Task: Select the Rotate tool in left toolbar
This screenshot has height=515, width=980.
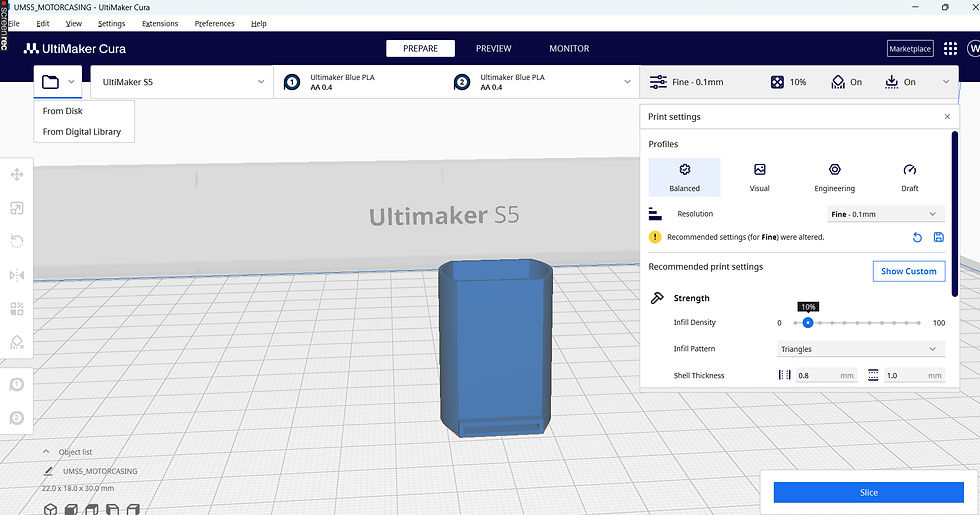Action: pyautogui.click(x=17, y=241)
